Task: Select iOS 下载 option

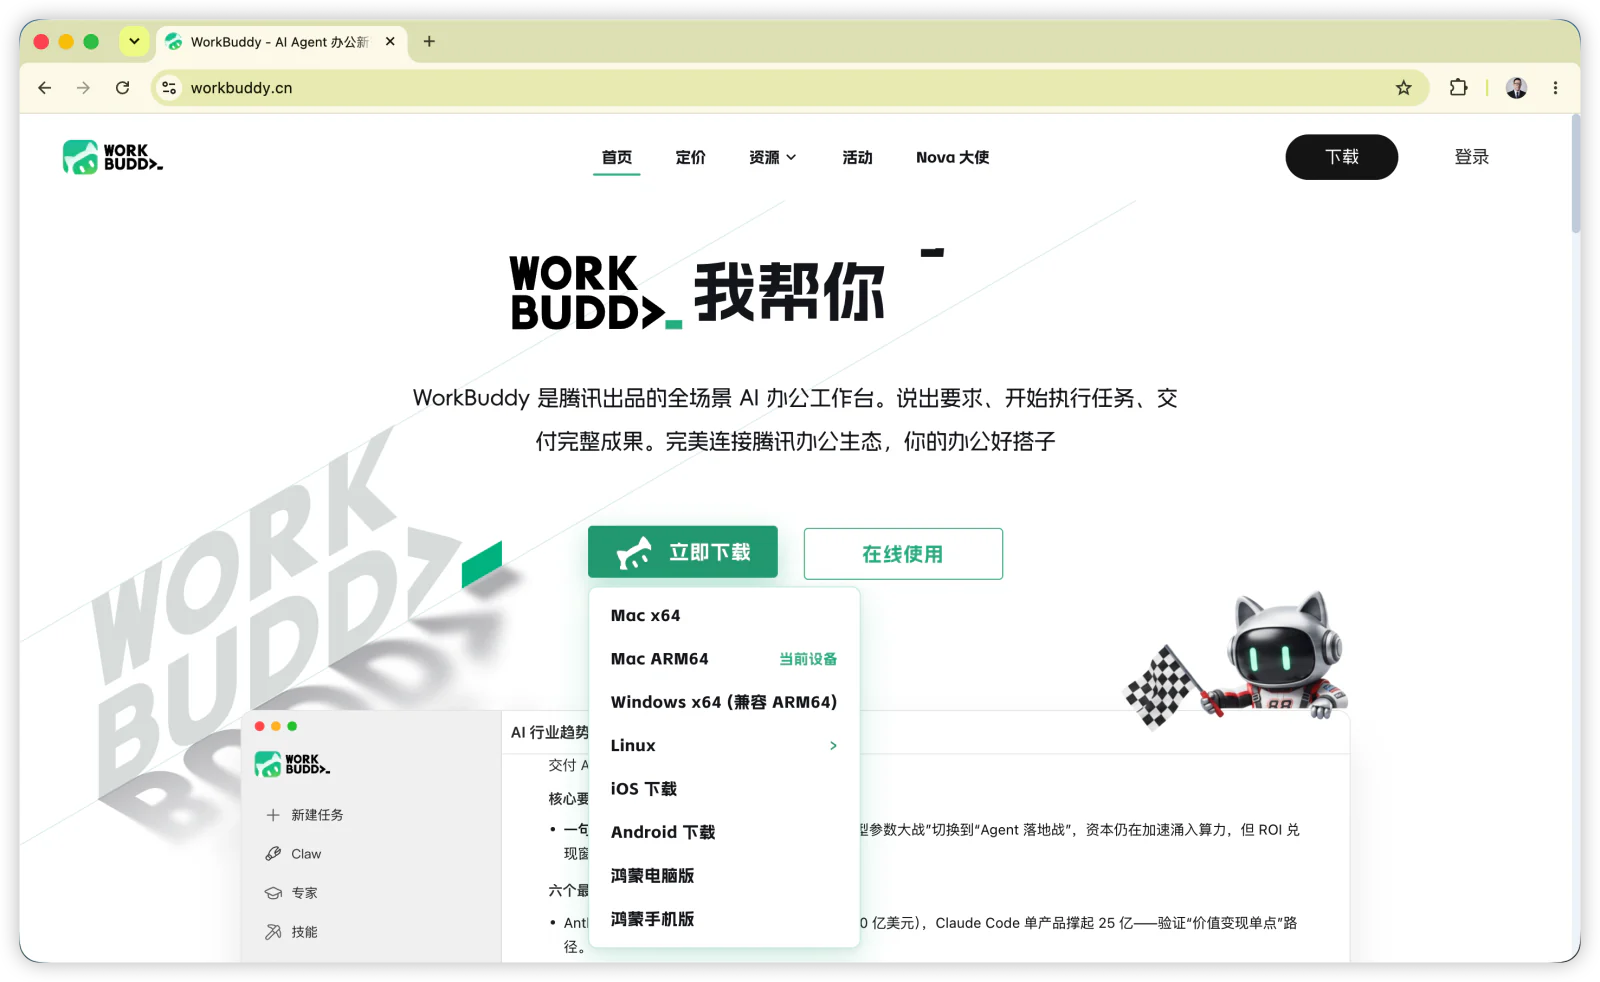Action: point(724,789)
